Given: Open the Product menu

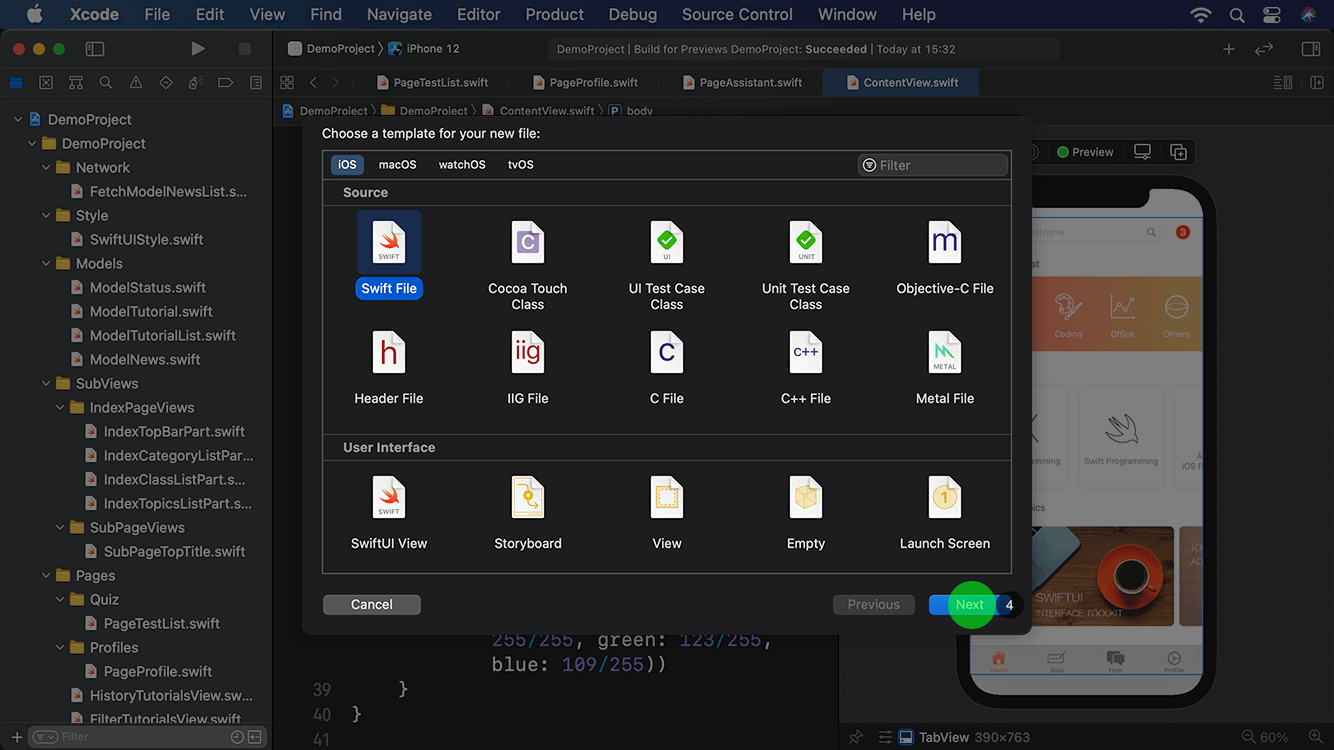Looking at the screenshot, I should pos(554,14).
